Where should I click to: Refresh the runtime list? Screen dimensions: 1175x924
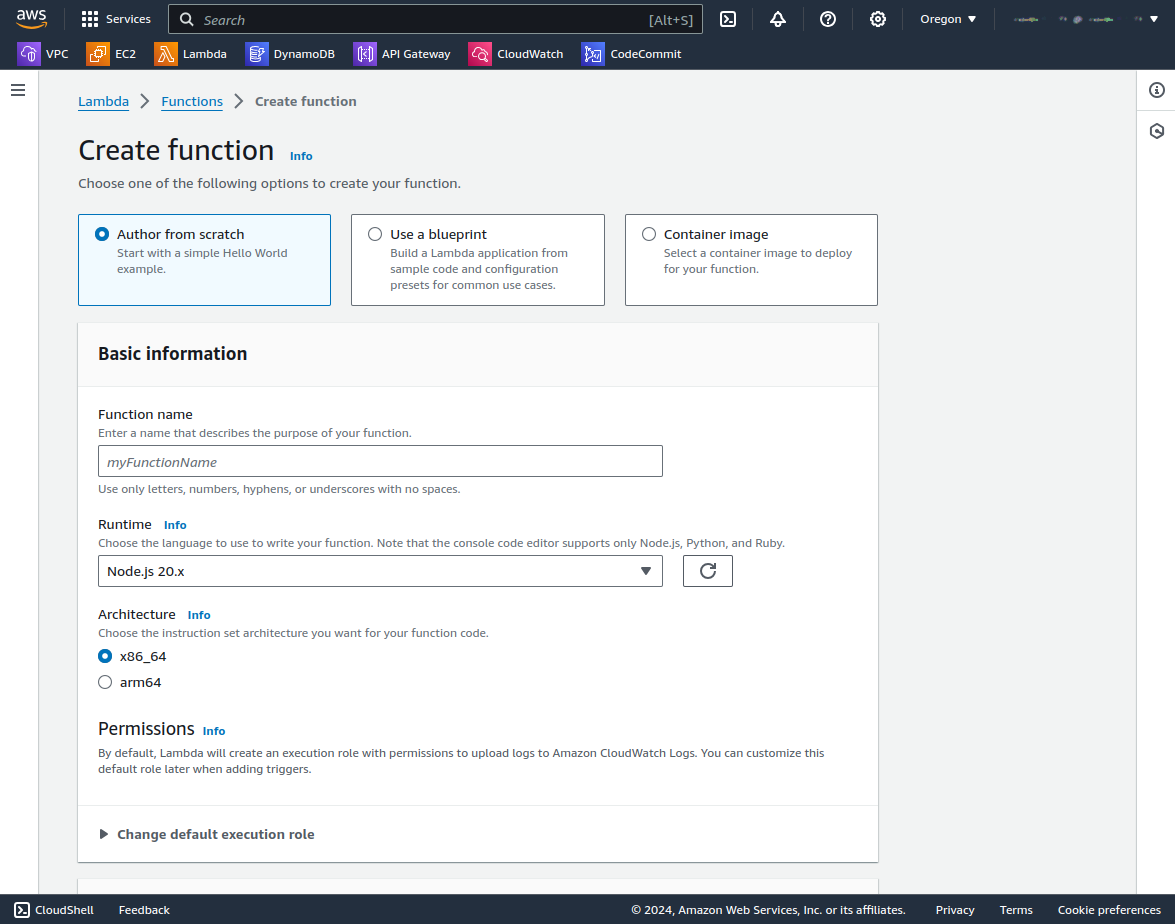coord(707,571)
